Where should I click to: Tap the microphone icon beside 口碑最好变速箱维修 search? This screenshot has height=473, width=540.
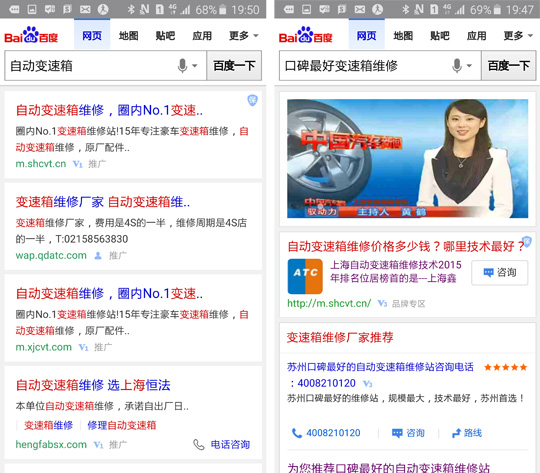457,65
